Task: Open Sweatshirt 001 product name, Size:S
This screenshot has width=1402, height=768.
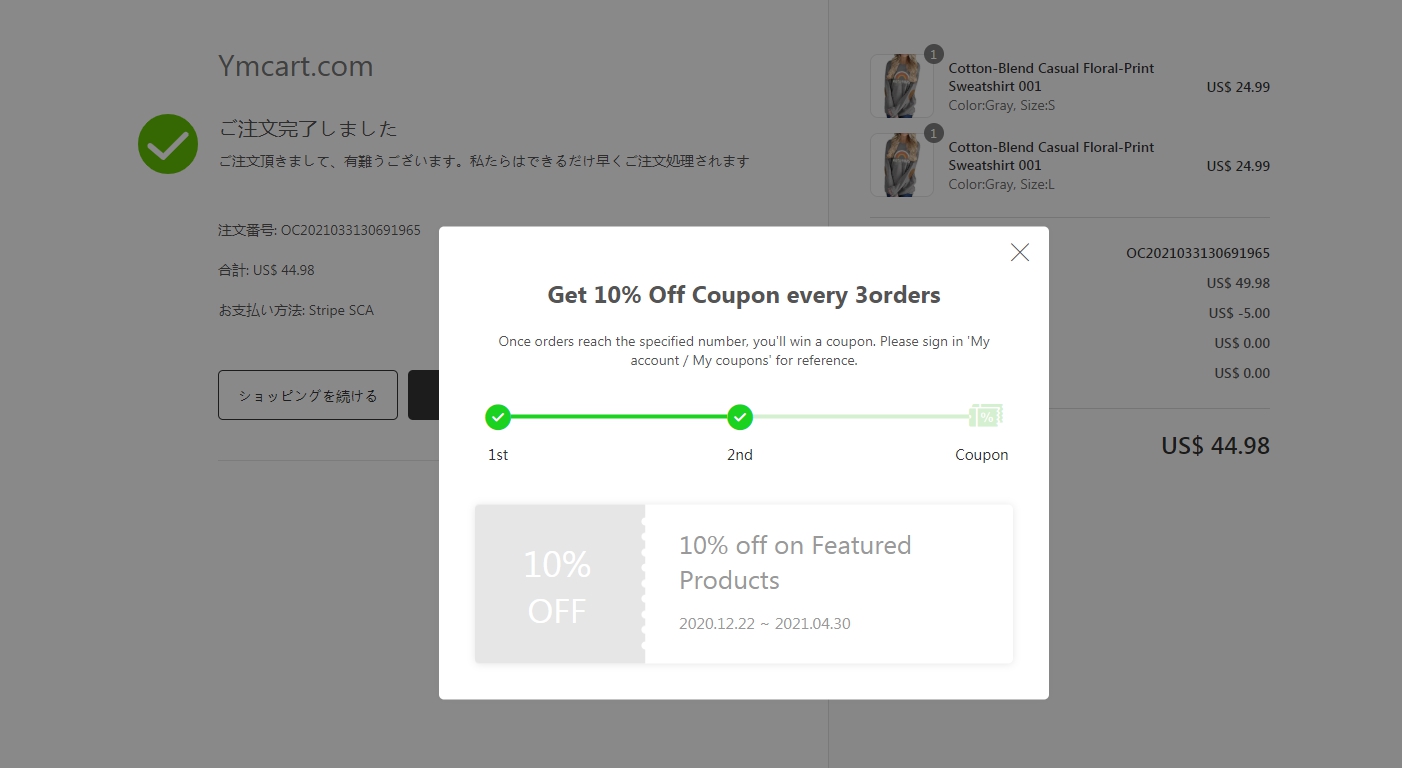Action: 1050,77
